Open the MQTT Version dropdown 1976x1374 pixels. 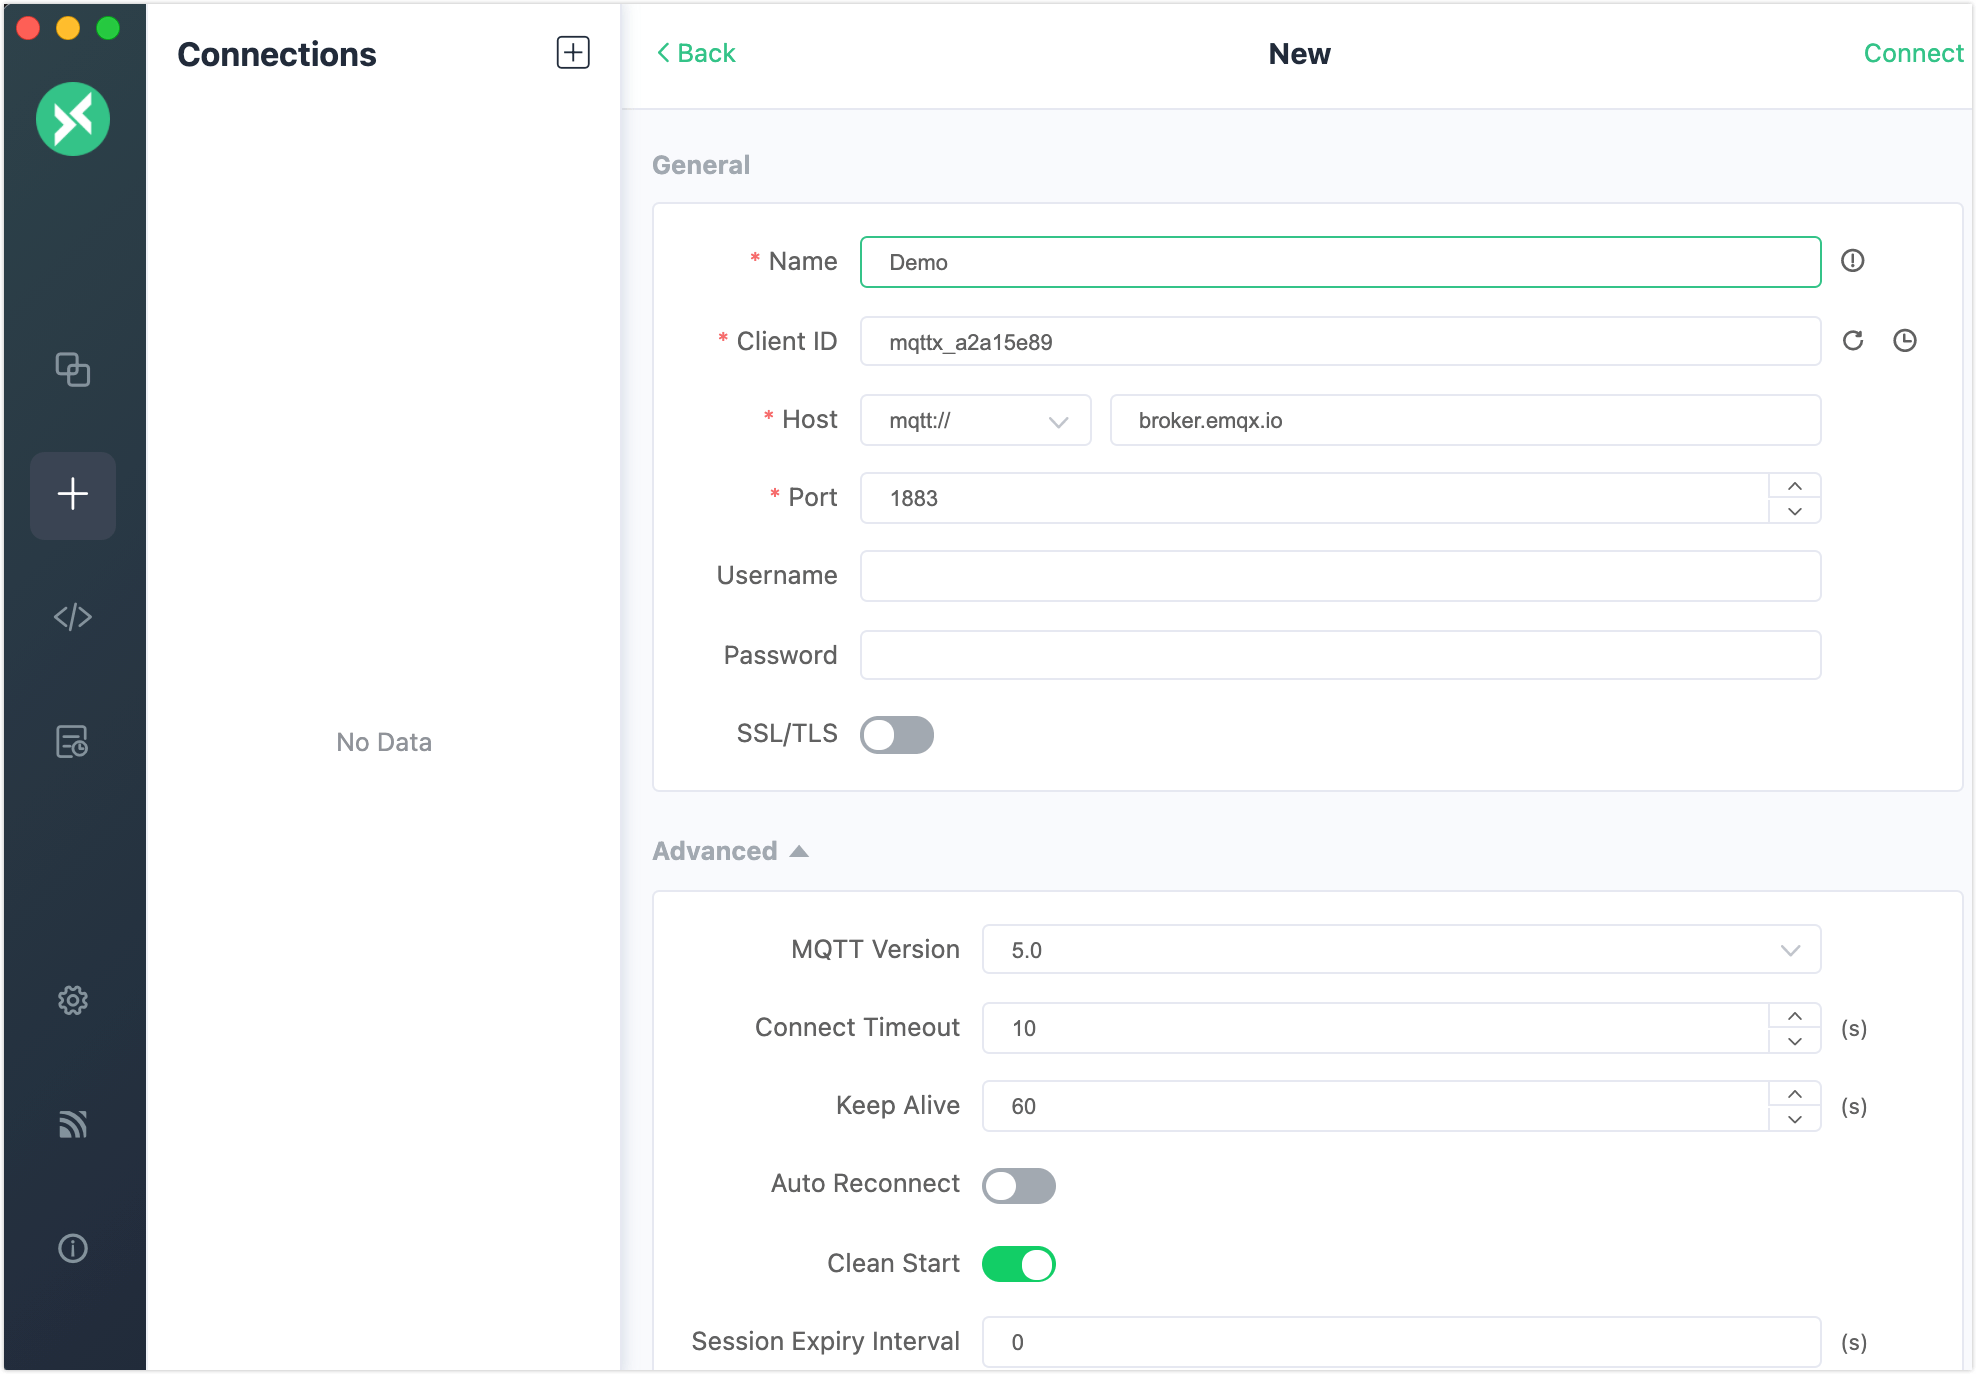click(x=1400, y=950)
